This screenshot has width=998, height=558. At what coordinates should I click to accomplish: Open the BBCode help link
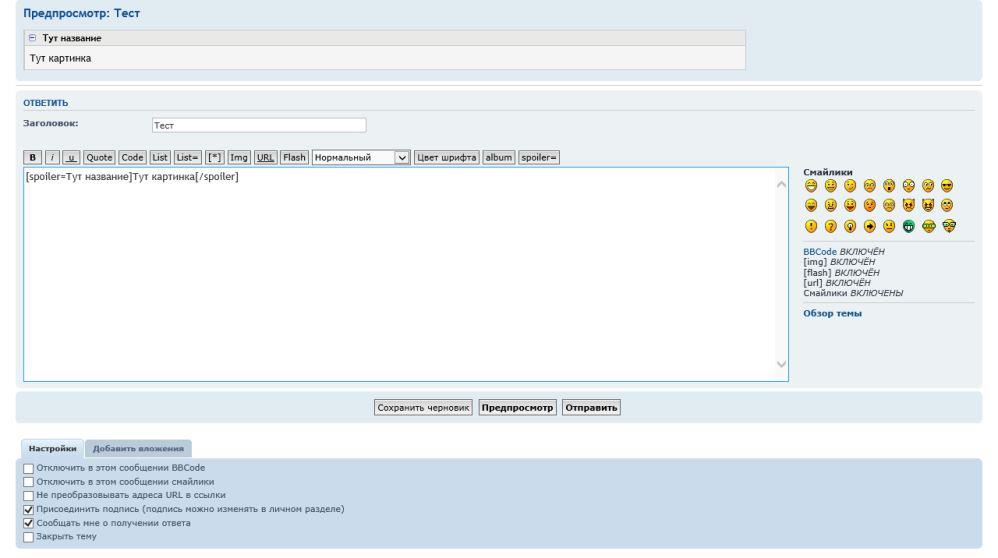coord(822,251)
